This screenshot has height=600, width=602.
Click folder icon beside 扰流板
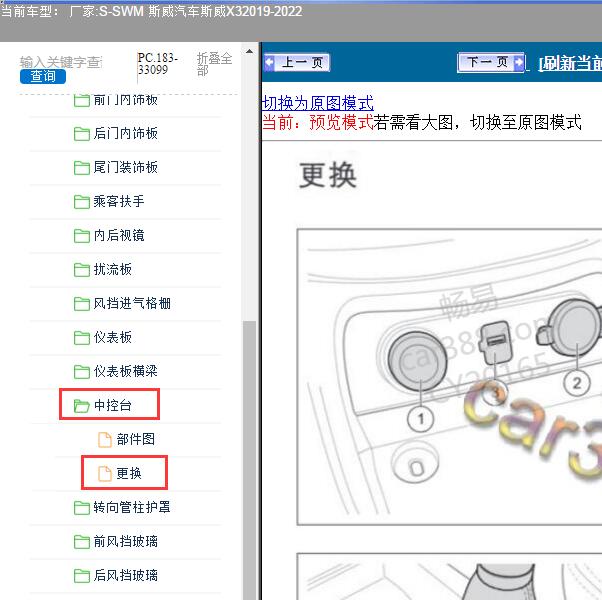pos(81,270)
